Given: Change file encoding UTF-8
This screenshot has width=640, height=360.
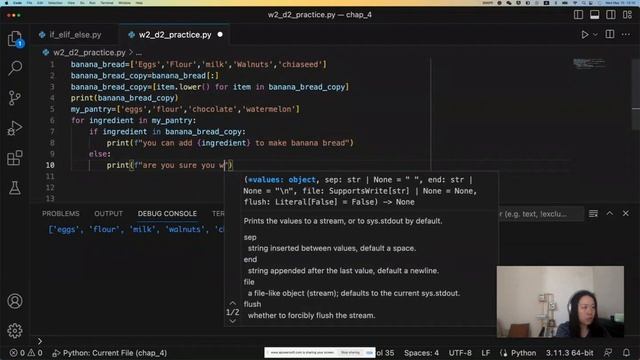Looking at the screenshot, I should tap(460, 353).
